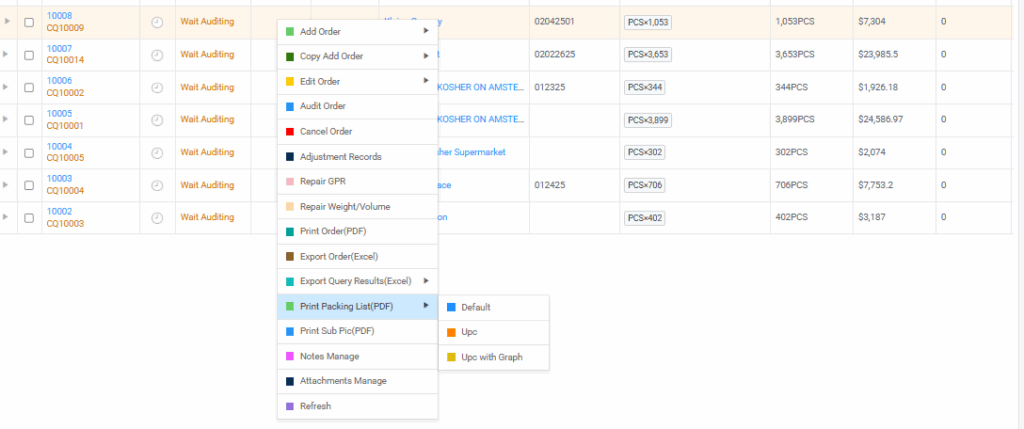Open the Add Order submenu arrow

(x=426, y=31)
